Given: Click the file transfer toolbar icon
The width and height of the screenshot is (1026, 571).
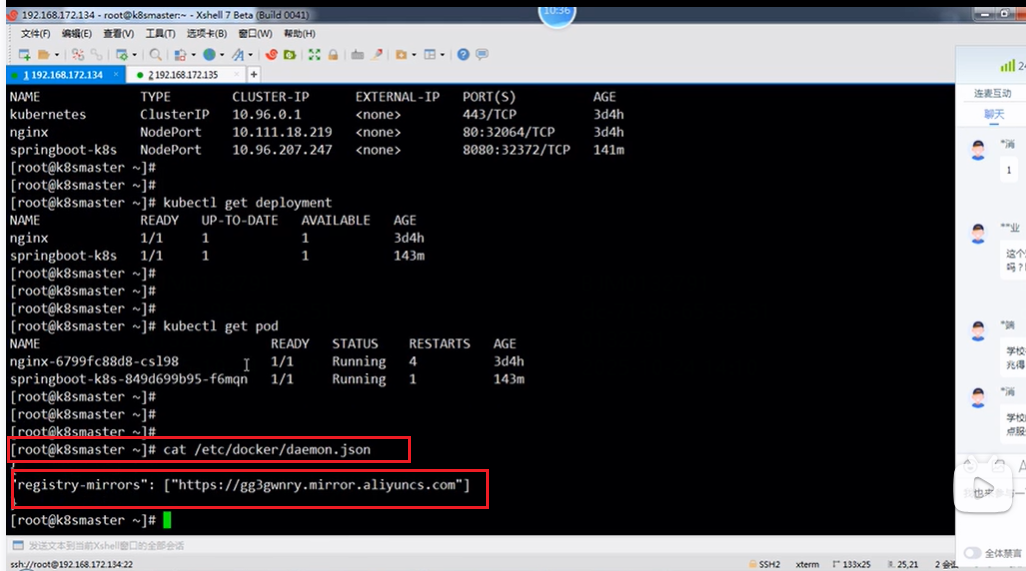Looking at the screenshot, I should coord(181,54).
